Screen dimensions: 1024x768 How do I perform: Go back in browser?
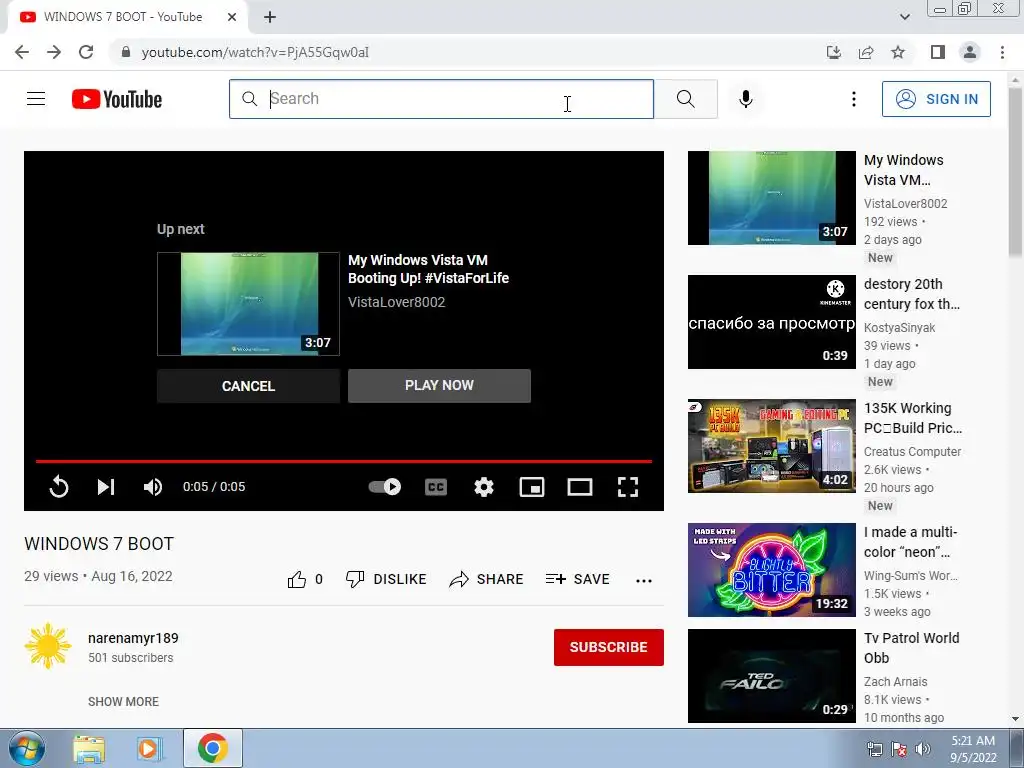[22, 52]
